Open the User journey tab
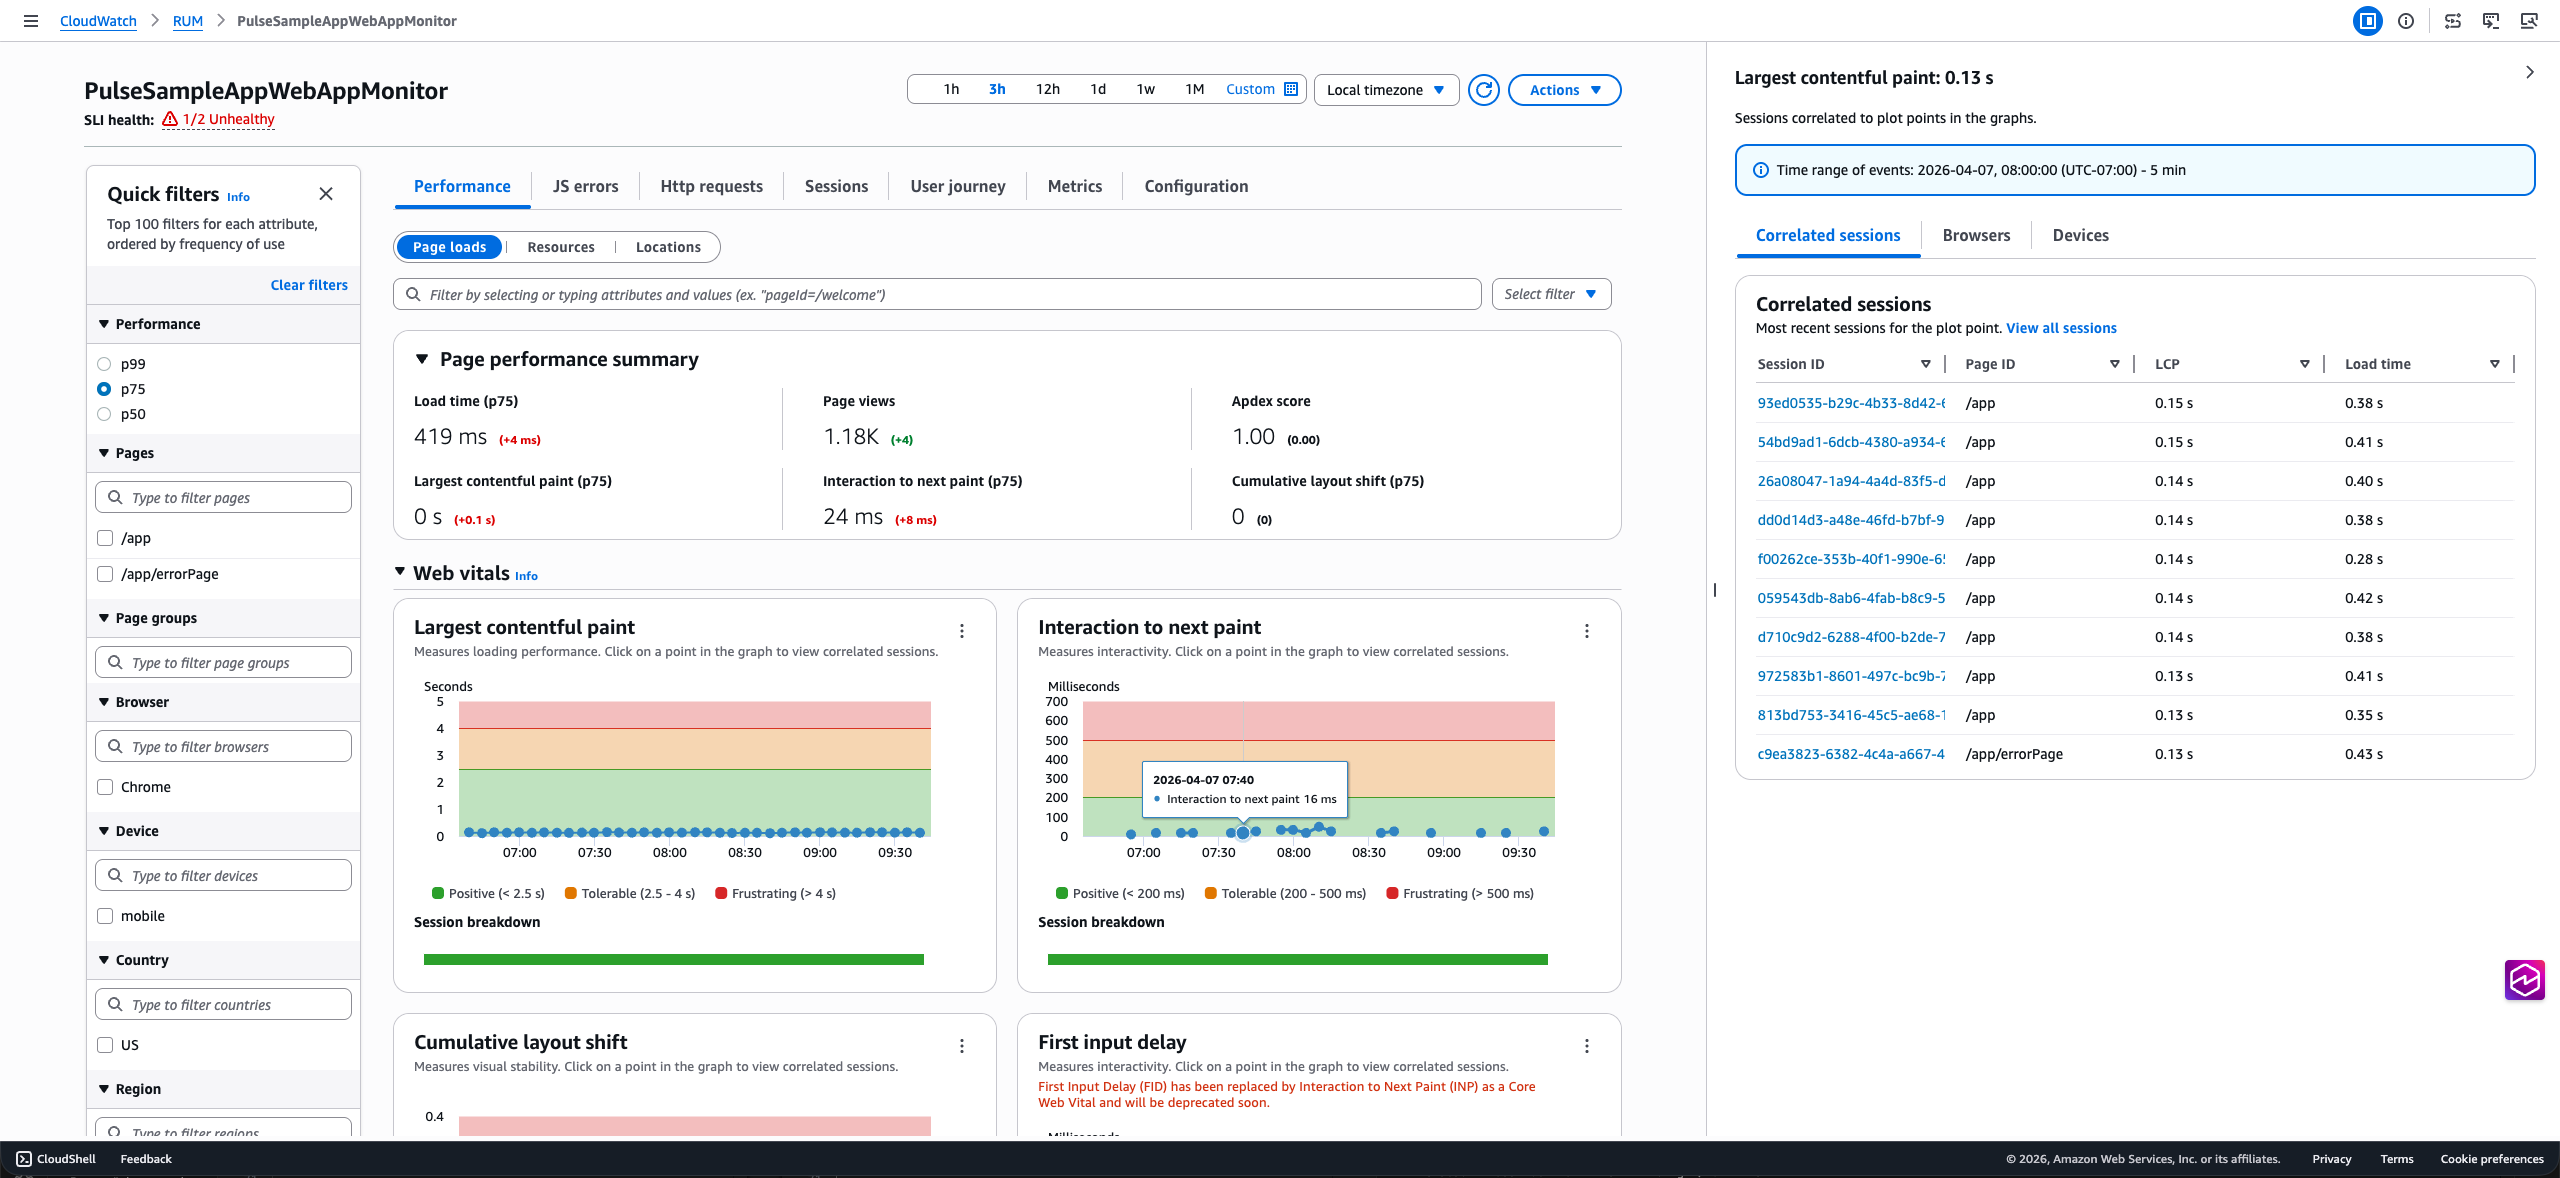2560x1178 pixels. pos(958,186)
